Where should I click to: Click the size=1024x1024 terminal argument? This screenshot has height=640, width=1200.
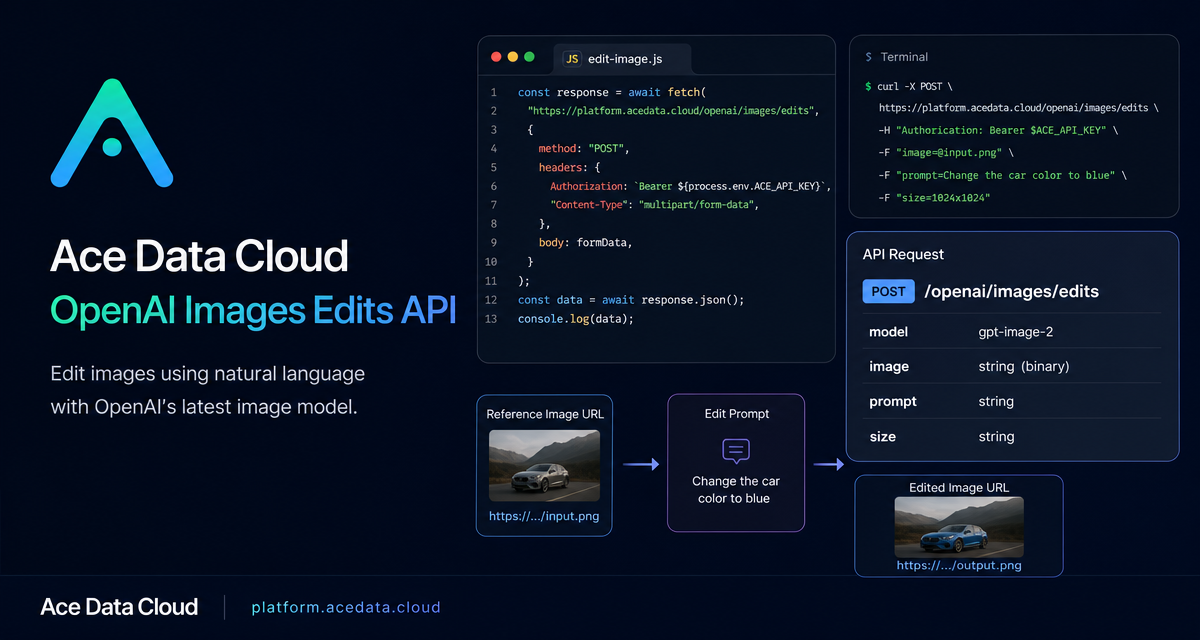[935, 197]
